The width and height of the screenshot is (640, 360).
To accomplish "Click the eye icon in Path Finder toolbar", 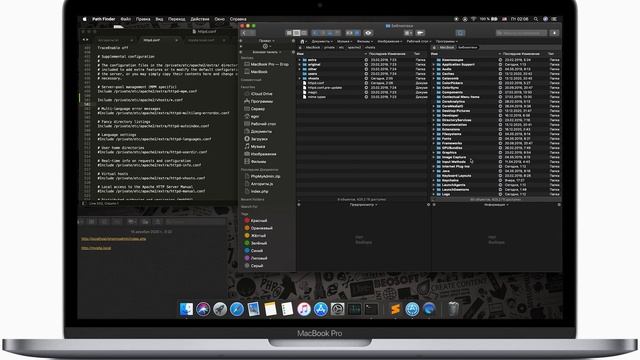I will pyautogui.click(x=368, y=33).
